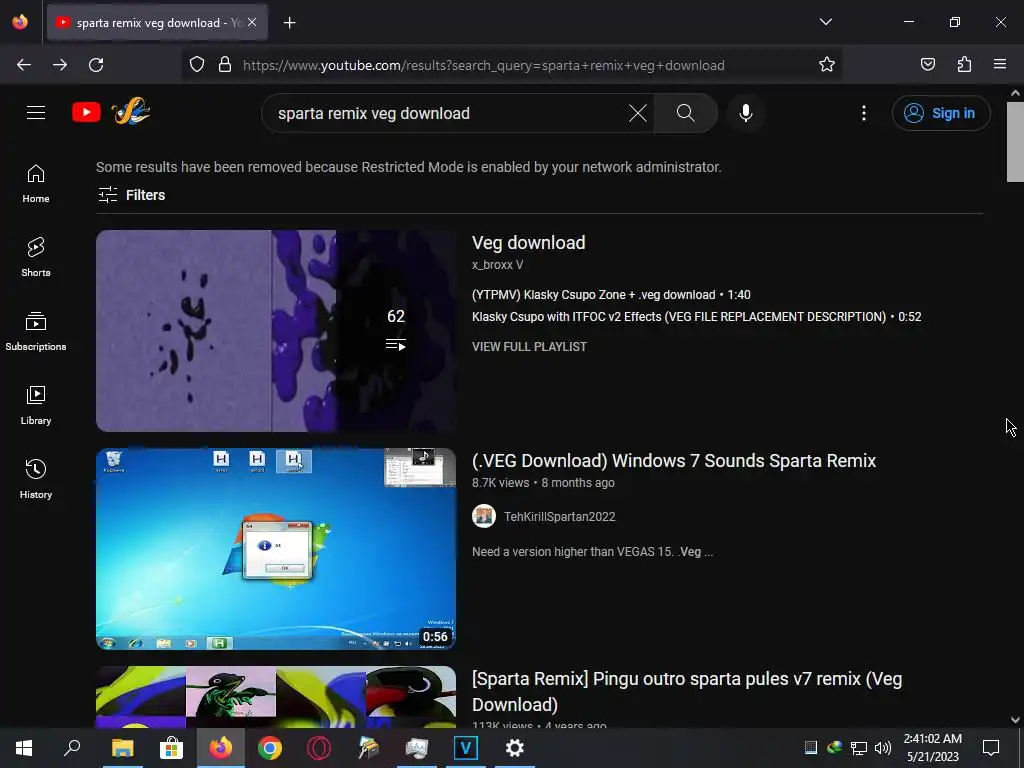Viewport: 1024px width, 768px height.
Task: Click the page vertical scrollbar thumb
Action: click(1014, 141)
